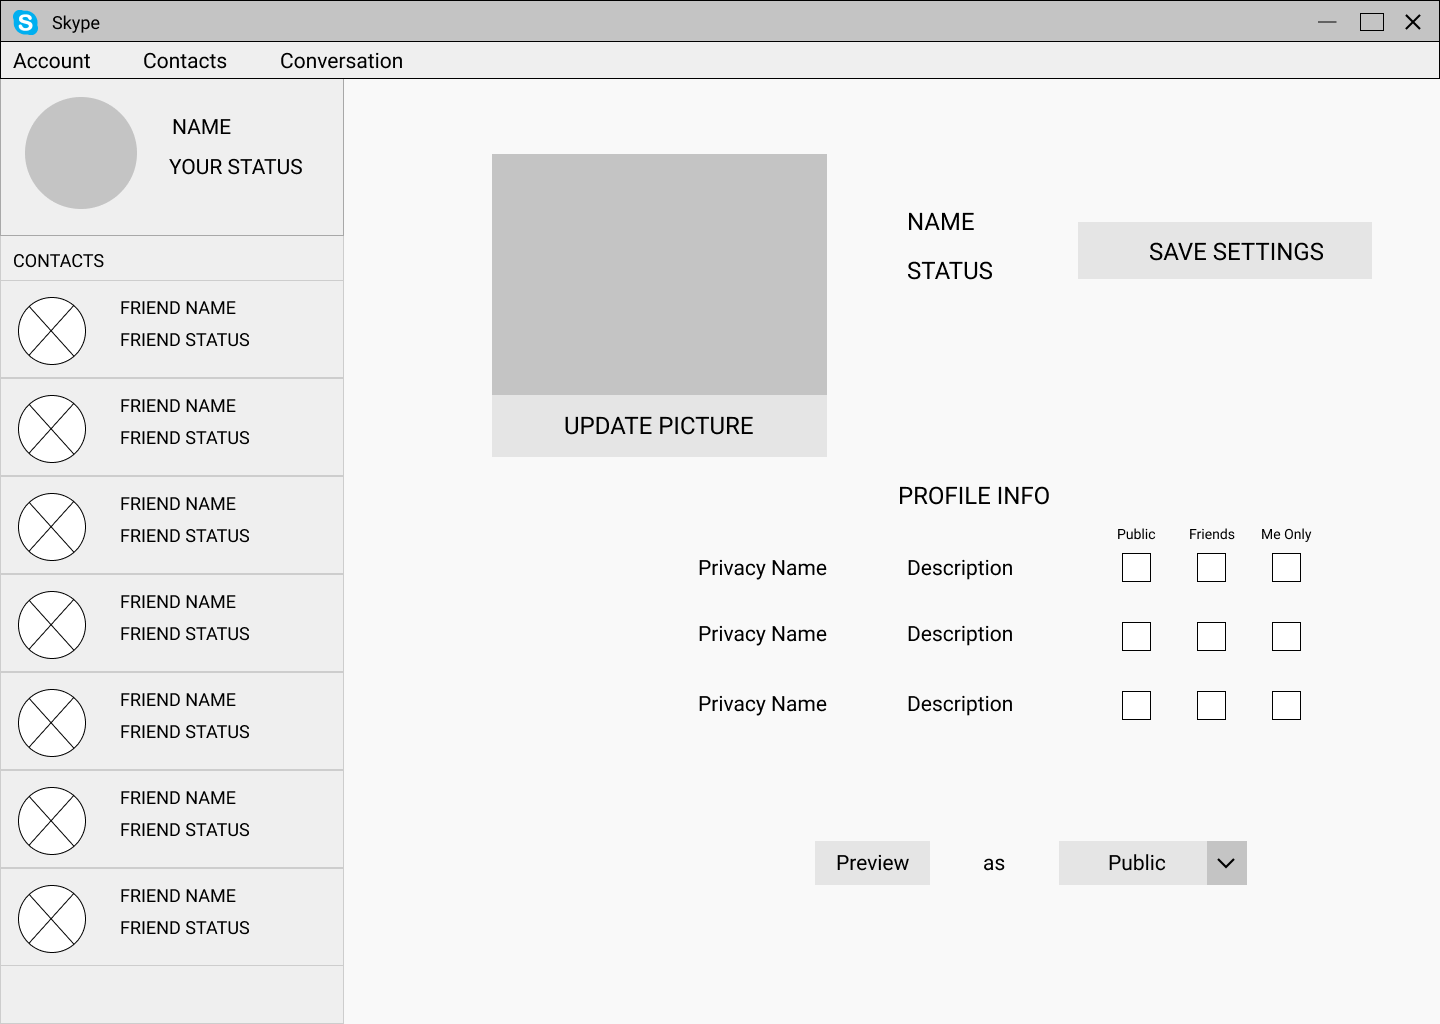Click the profile picture placeholder image
This screenshot has width=1440, height=1024.
click(x=659, y=274)
